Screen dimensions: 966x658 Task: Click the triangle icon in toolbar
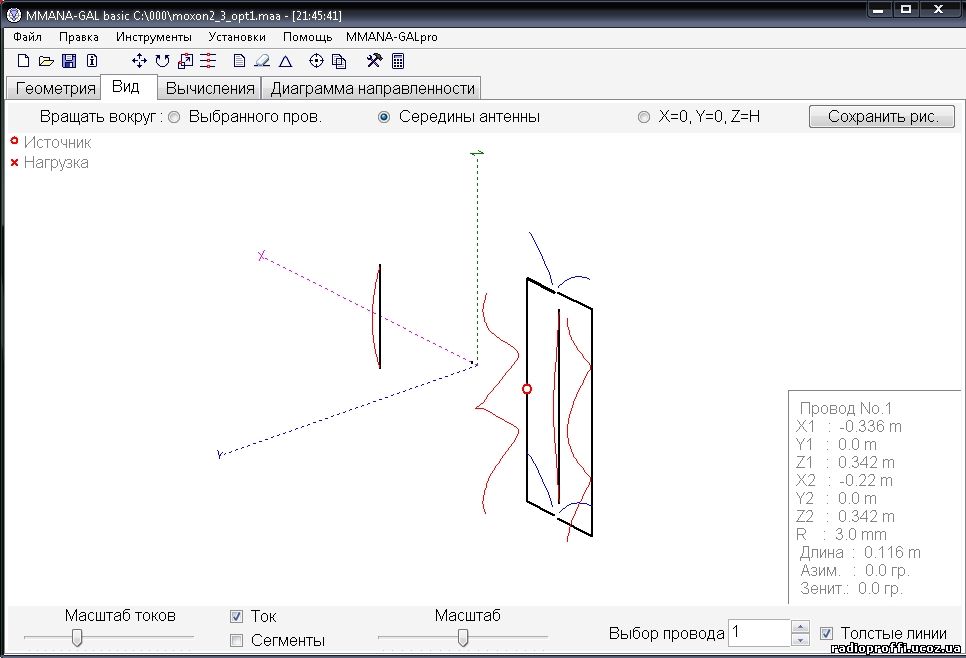point(285,61)
